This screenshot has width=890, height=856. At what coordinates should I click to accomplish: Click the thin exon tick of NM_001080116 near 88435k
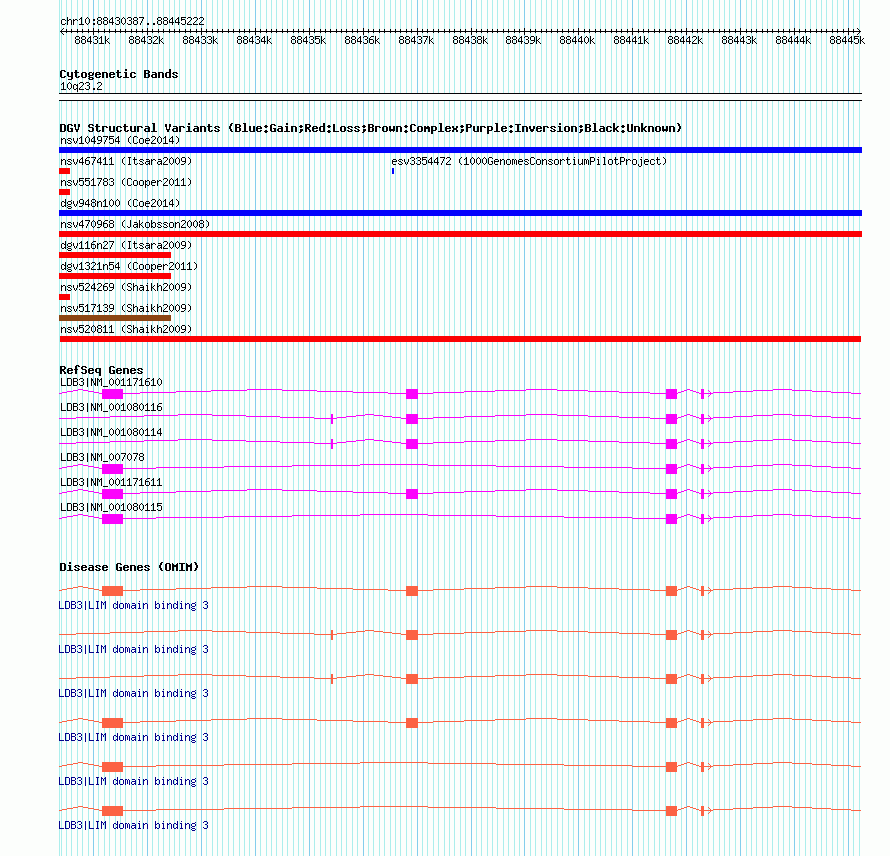[x=332, y=419]
